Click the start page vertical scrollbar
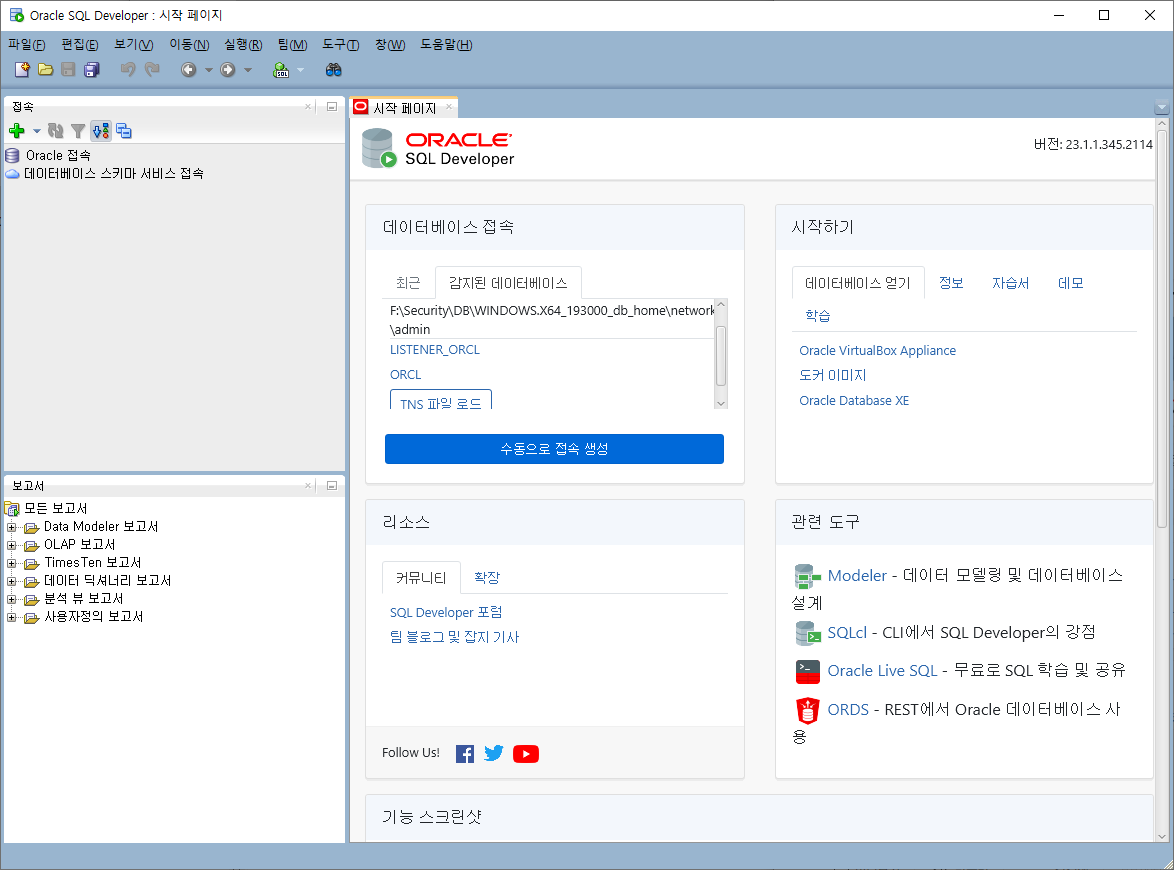This screenshot has height=870, width=1174. click(1161, 329)
